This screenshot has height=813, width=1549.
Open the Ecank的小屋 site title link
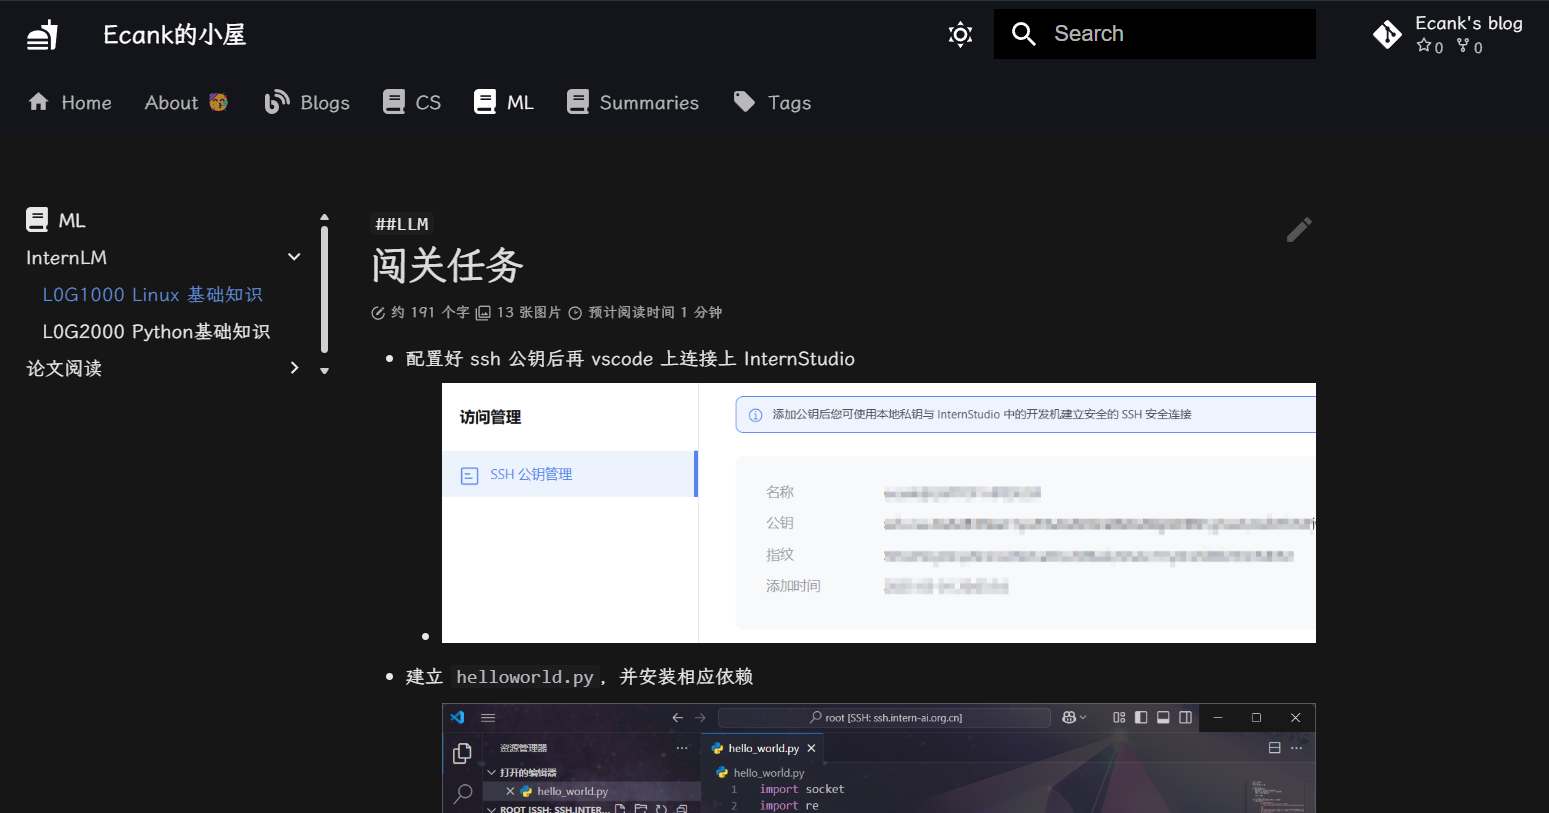[x=174, y=35]
